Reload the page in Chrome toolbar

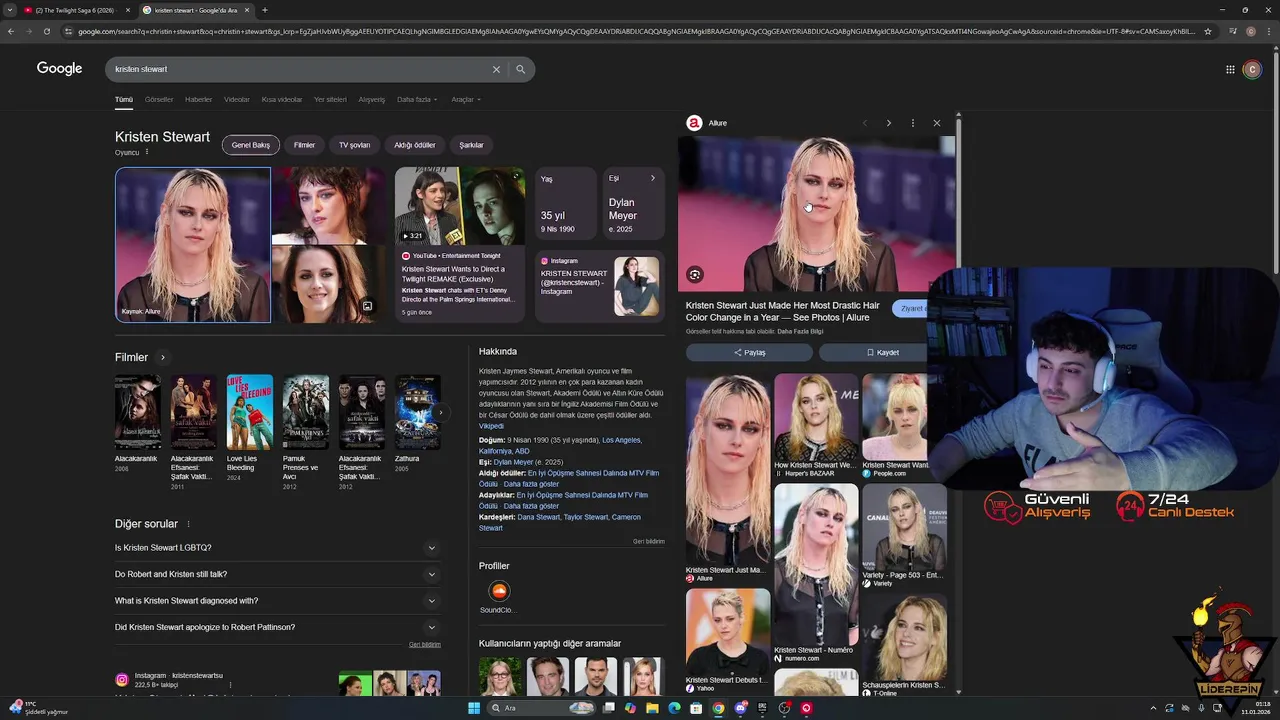[x=46, y=31]
